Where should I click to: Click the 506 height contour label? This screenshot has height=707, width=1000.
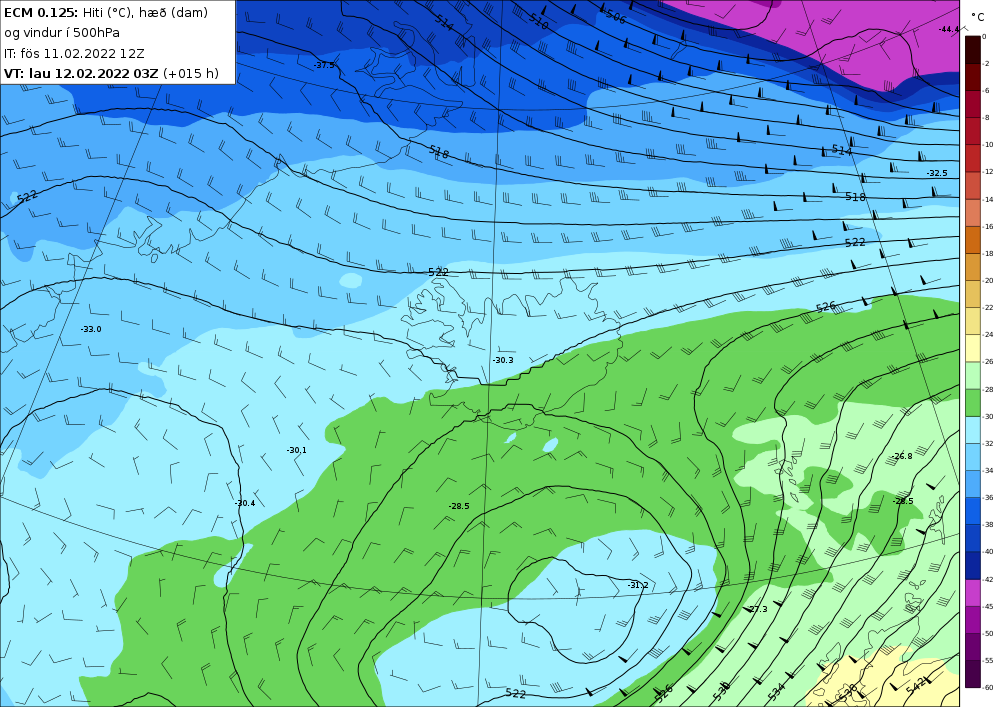(x=616, y=17)
